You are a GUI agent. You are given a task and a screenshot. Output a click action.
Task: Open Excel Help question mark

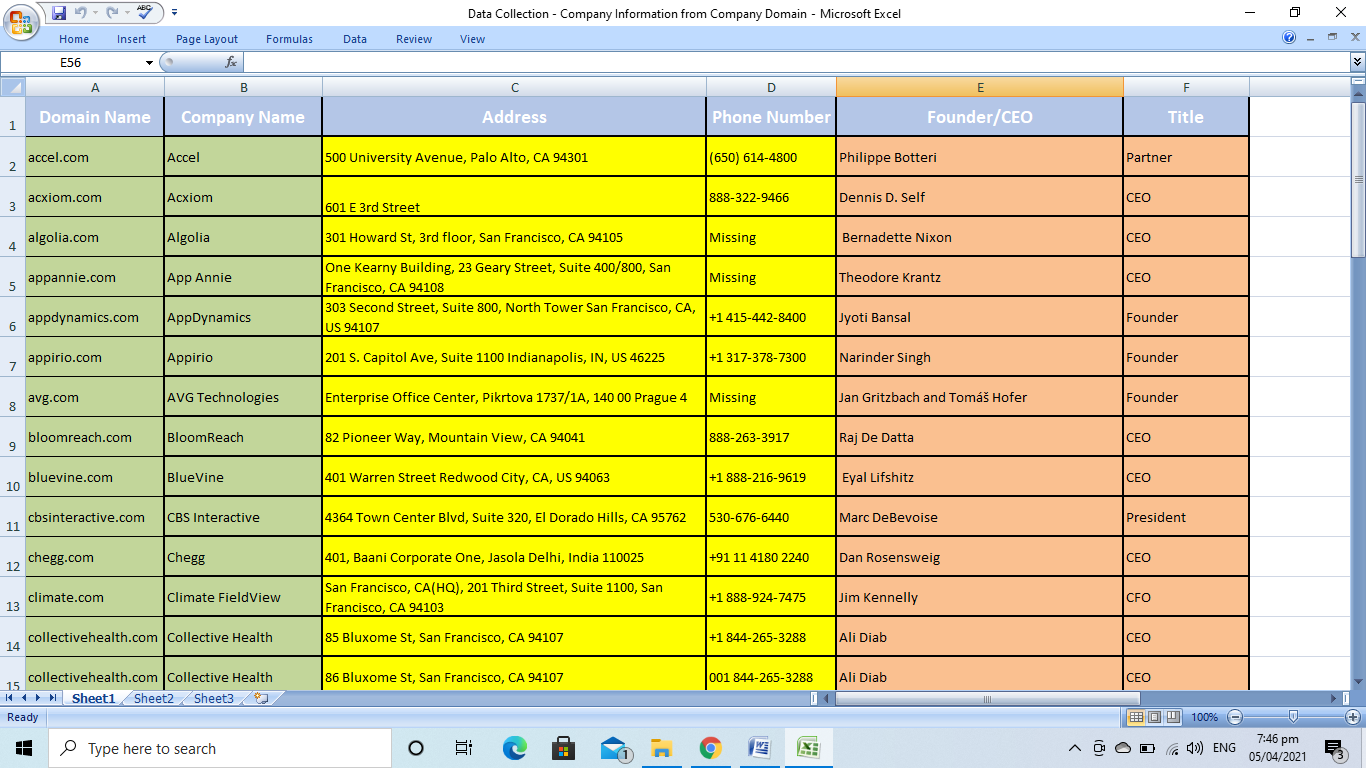click(1289, 38)
